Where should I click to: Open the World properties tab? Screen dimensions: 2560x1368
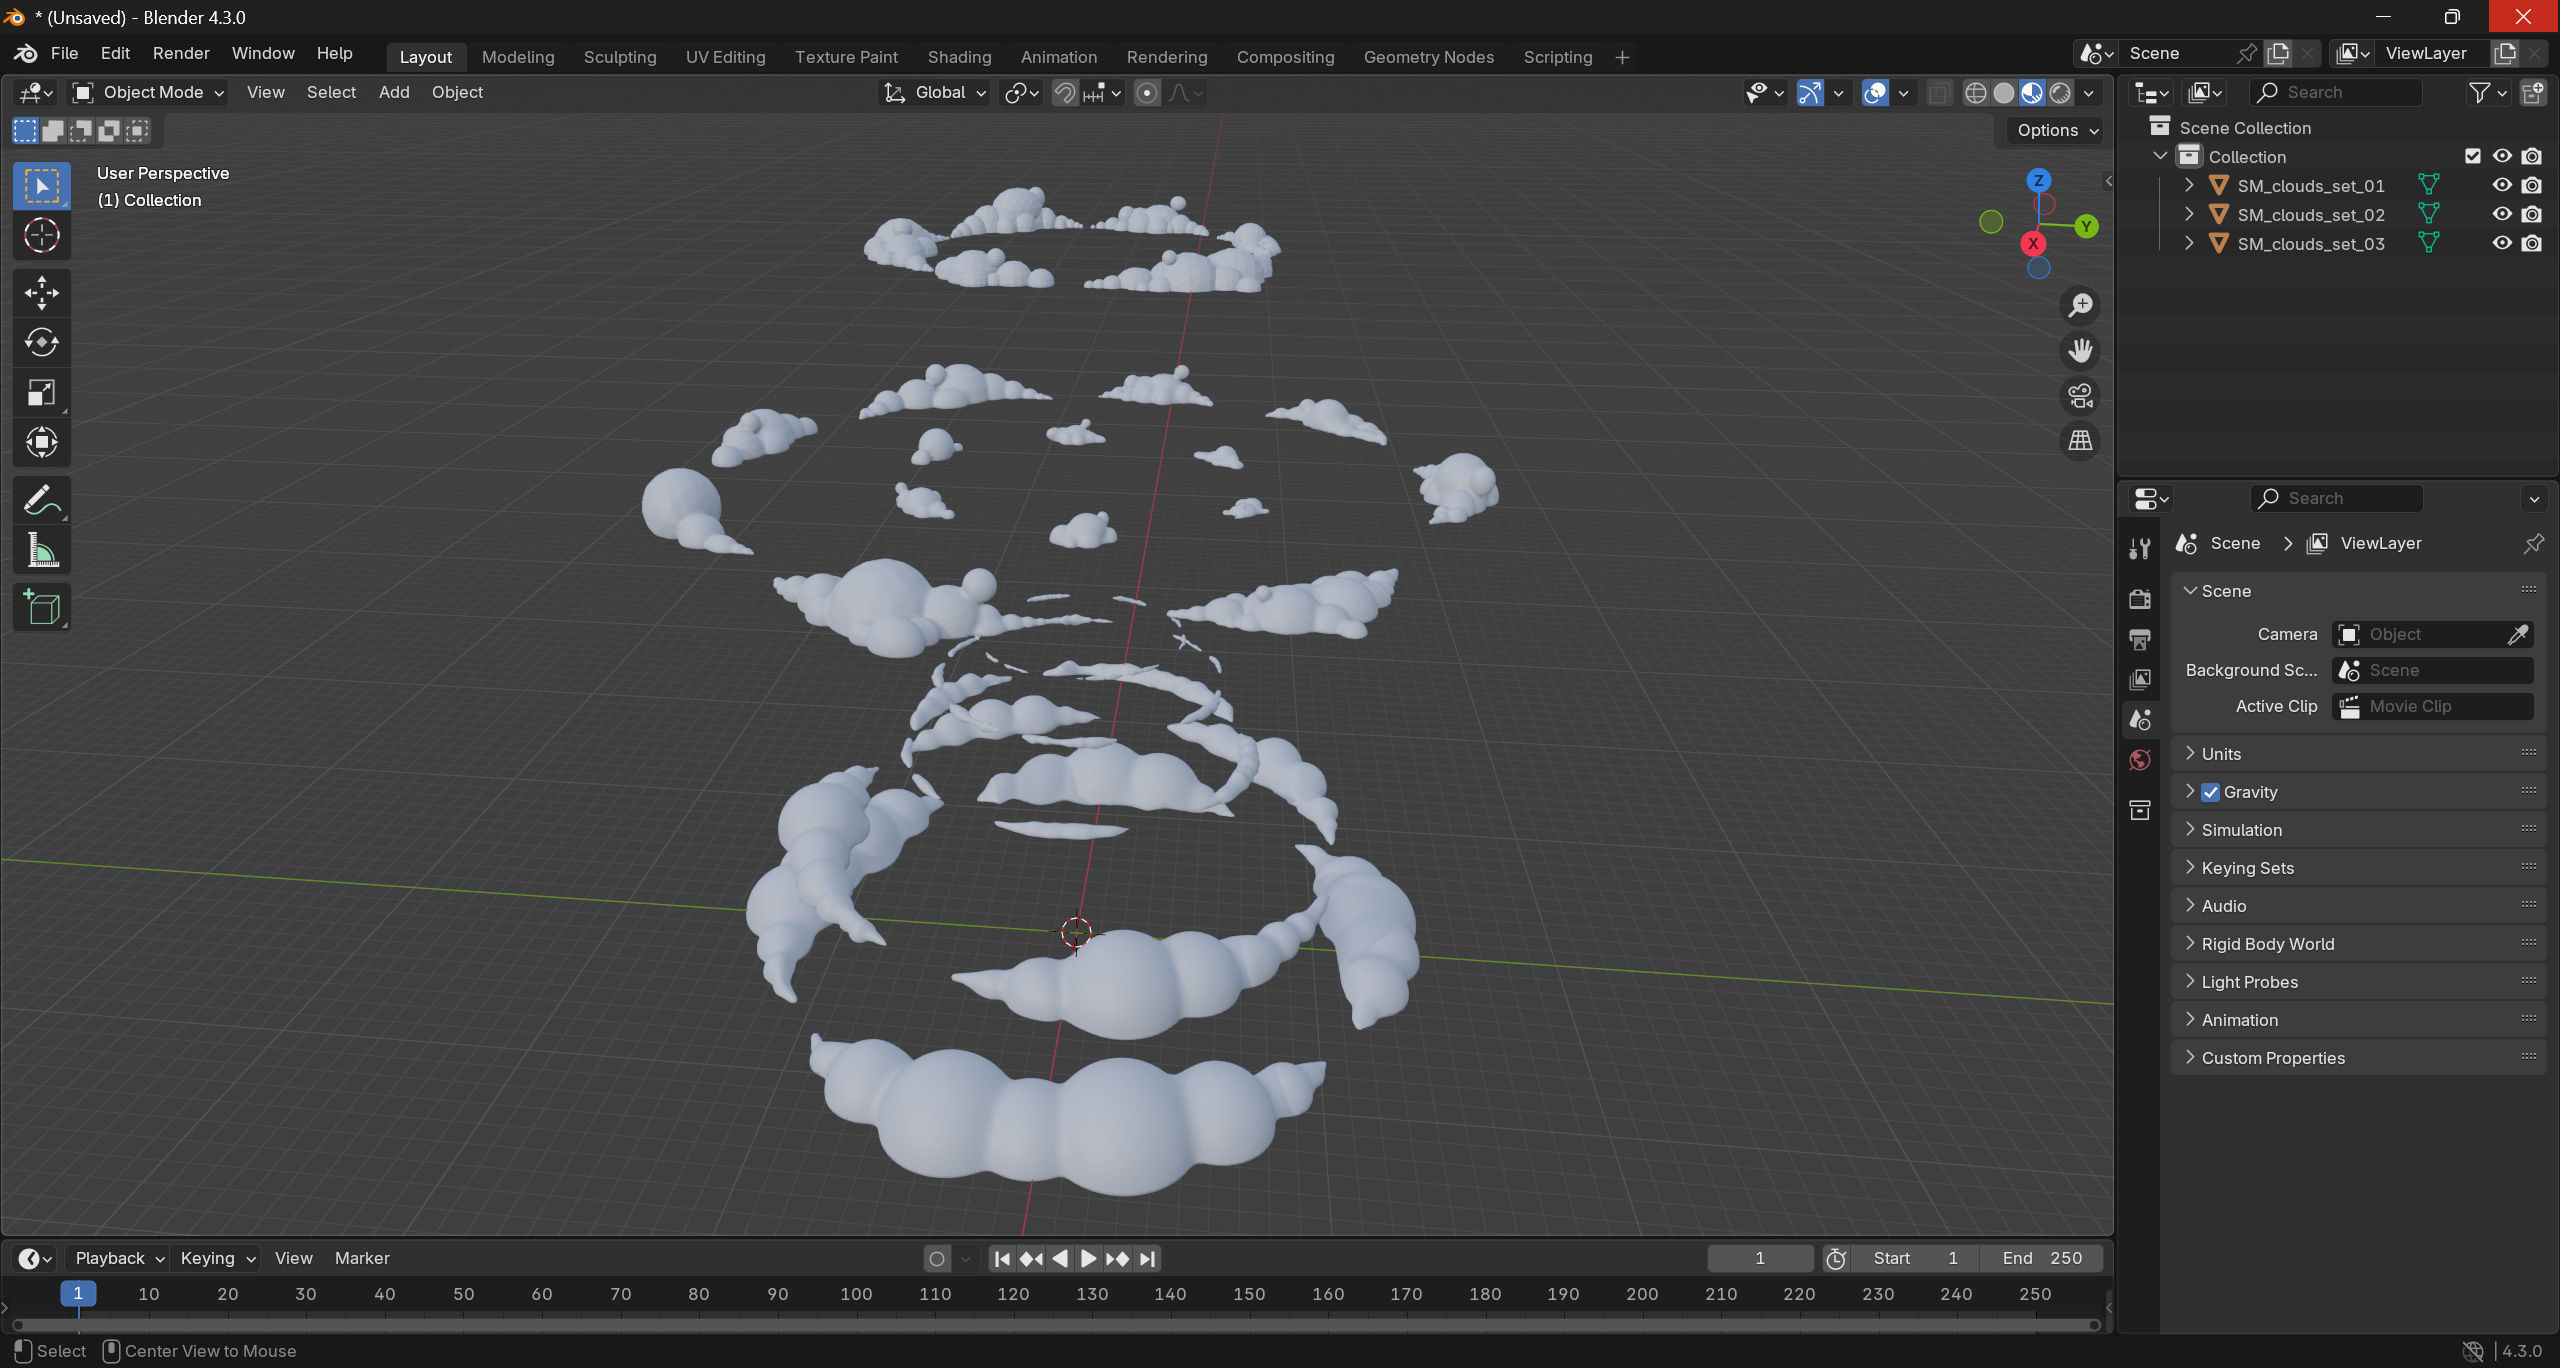pyautogui.click(x=2140, y=760)
